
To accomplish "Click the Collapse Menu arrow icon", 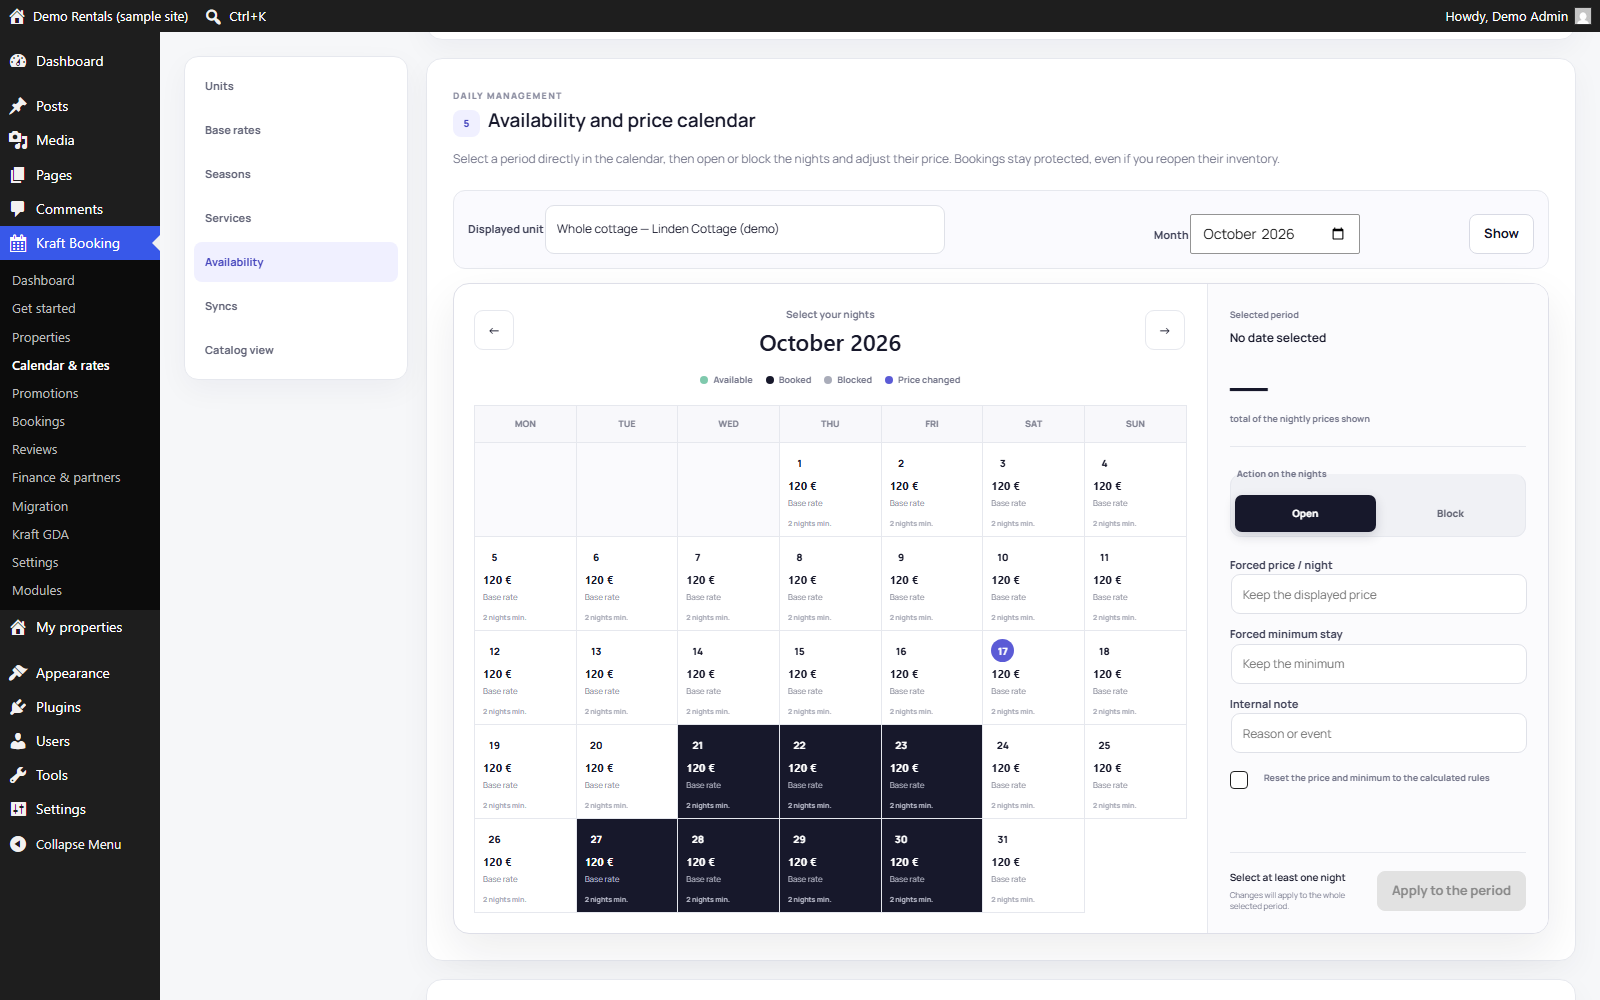I will [18, 844].
